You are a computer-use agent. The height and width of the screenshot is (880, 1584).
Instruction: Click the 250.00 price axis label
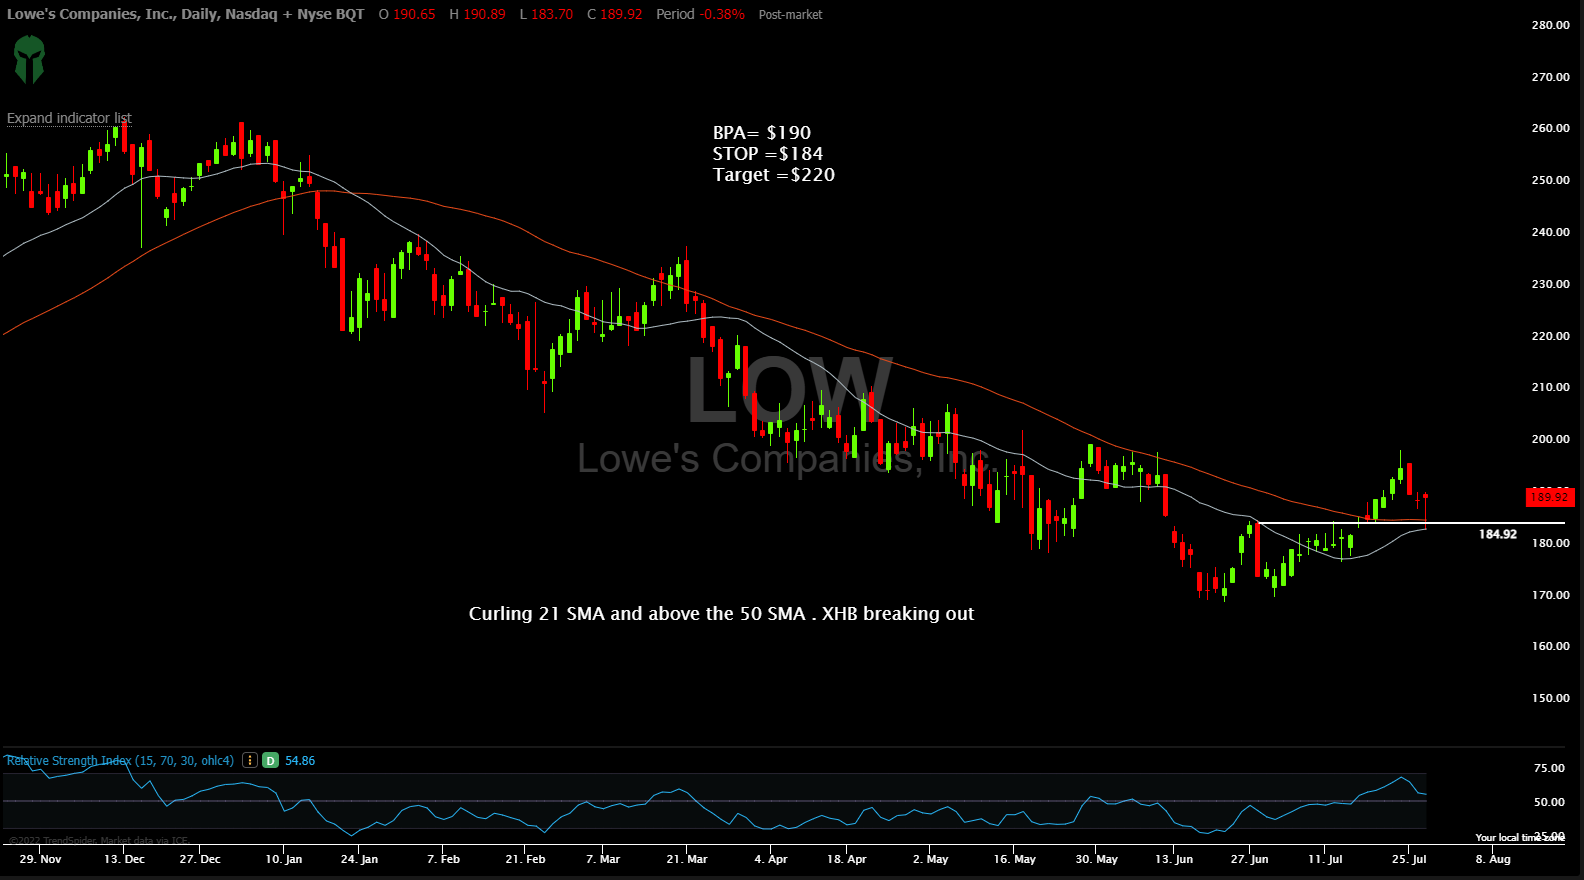pos(1550,180)
